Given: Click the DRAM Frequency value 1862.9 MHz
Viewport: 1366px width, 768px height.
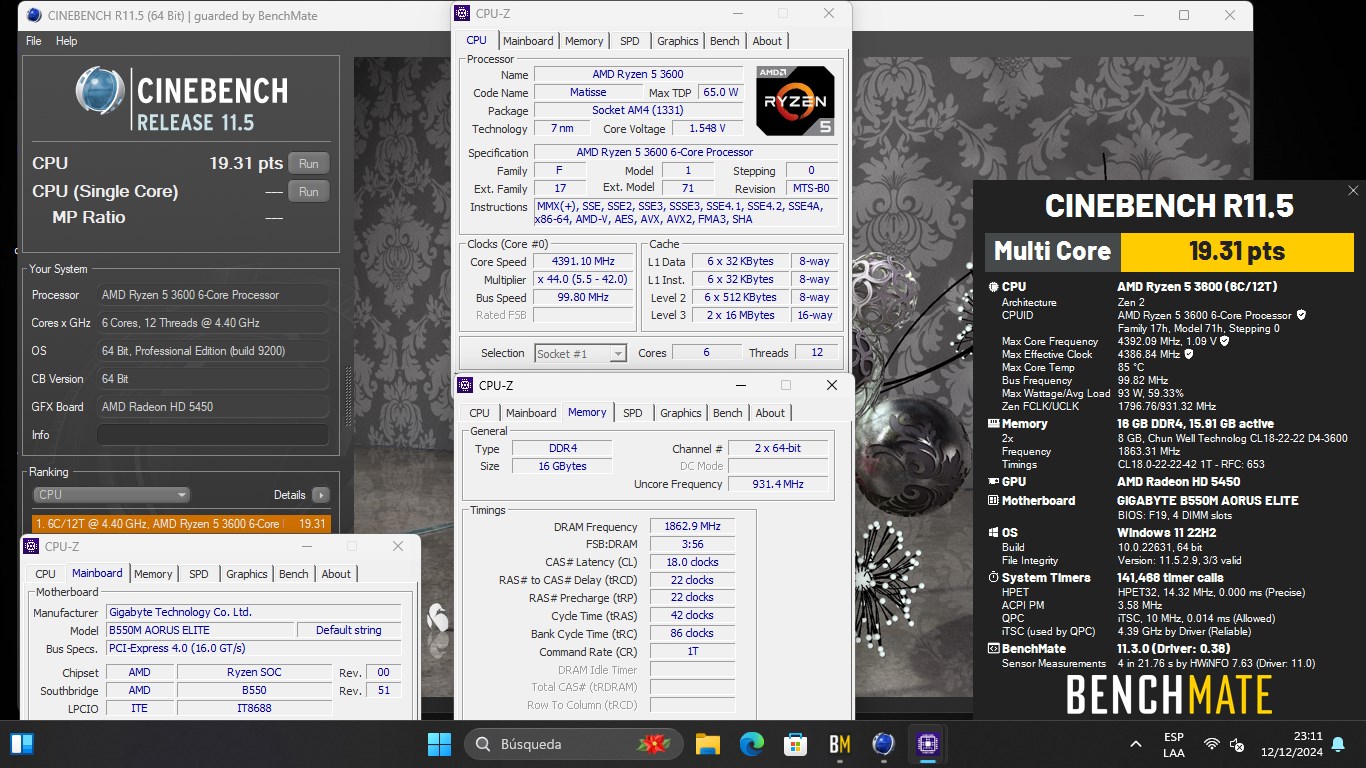Looking at the screenshot, I should pyautogui.click(x=692, y=527).
